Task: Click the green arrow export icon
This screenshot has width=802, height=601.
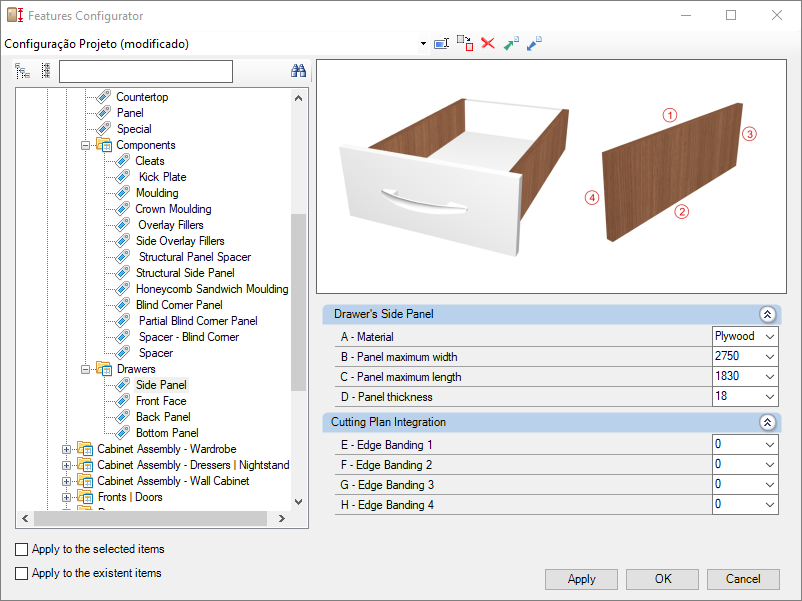Action: (x=511, y=44)
